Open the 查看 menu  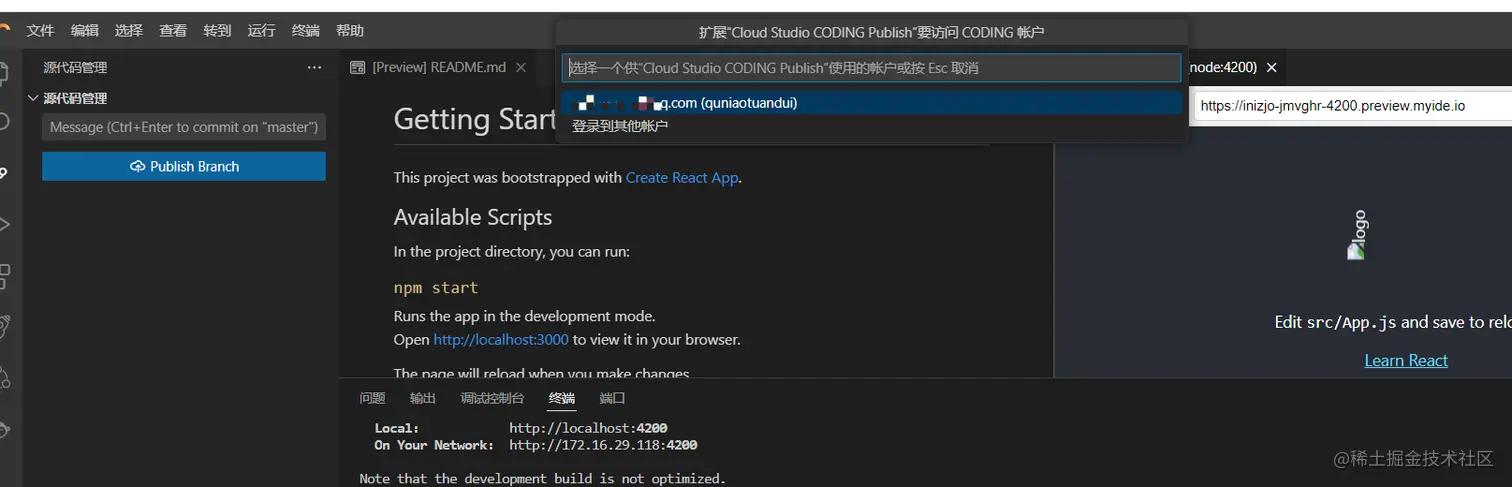[173, 31]
